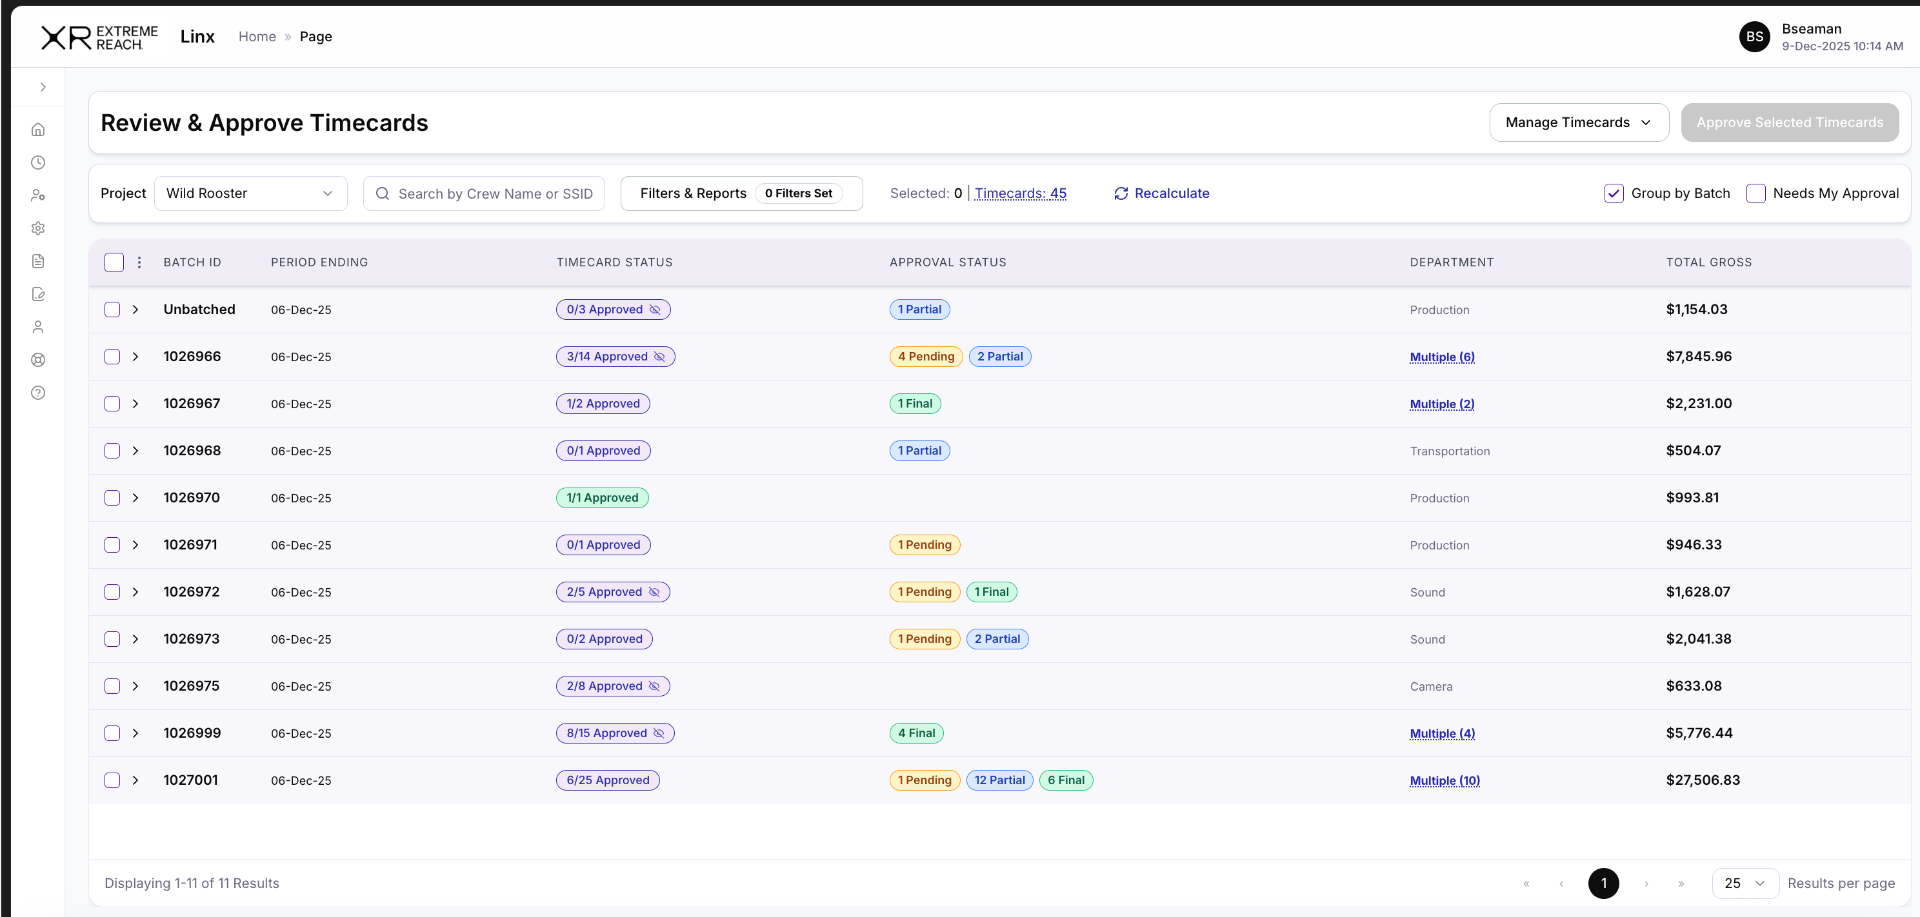Enable the Needs My Approval checkbox
1920x917 pixels.
point(1756,194)
